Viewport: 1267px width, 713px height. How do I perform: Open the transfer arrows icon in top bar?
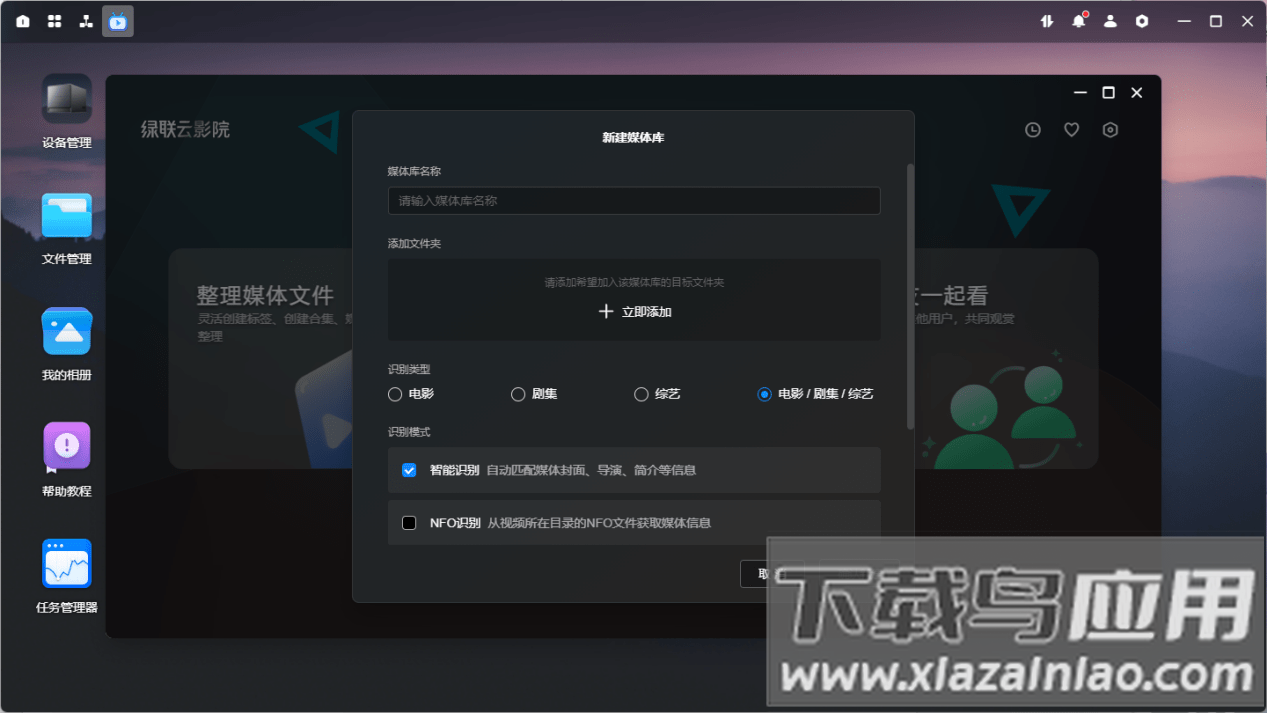tap(1047, 21)
